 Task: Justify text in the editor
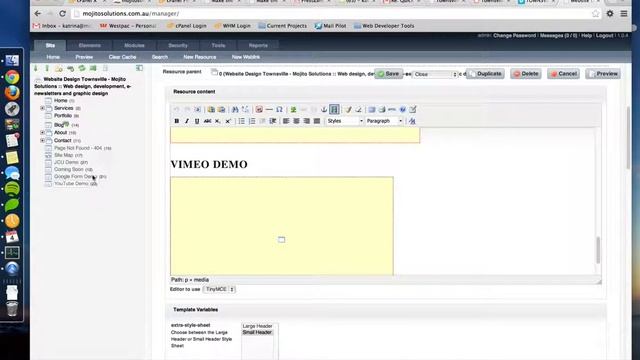tap(317, 121)
